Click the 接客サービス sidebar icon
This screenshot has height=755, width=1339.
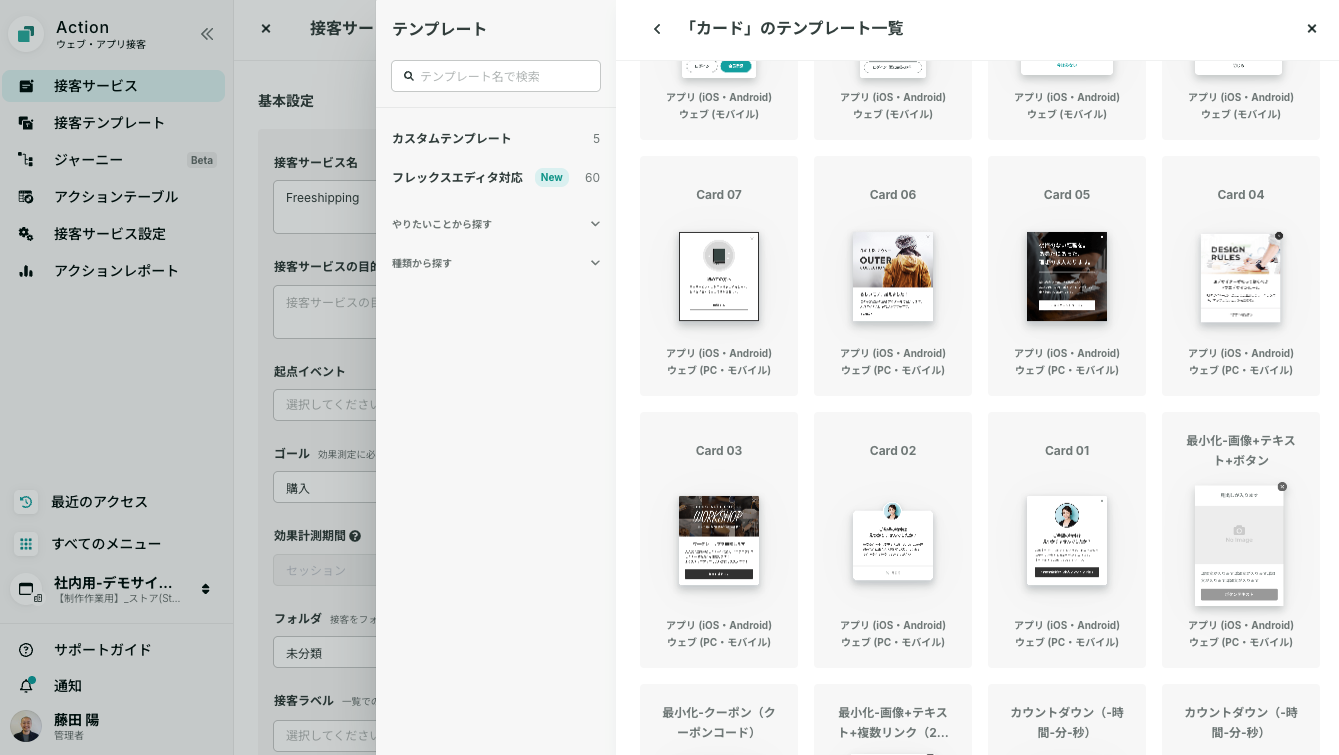[x=26, y=86]
